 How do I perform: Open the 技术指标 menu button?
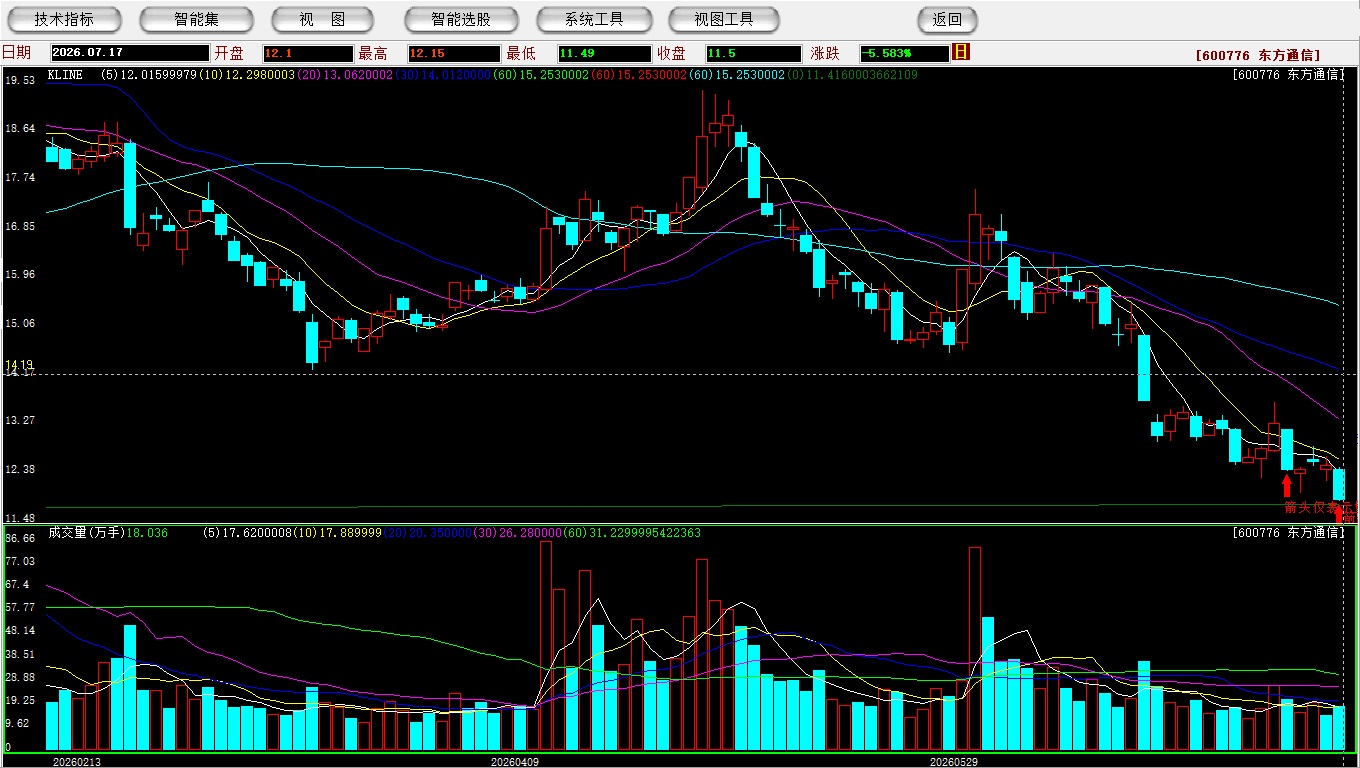pos(64,19)
